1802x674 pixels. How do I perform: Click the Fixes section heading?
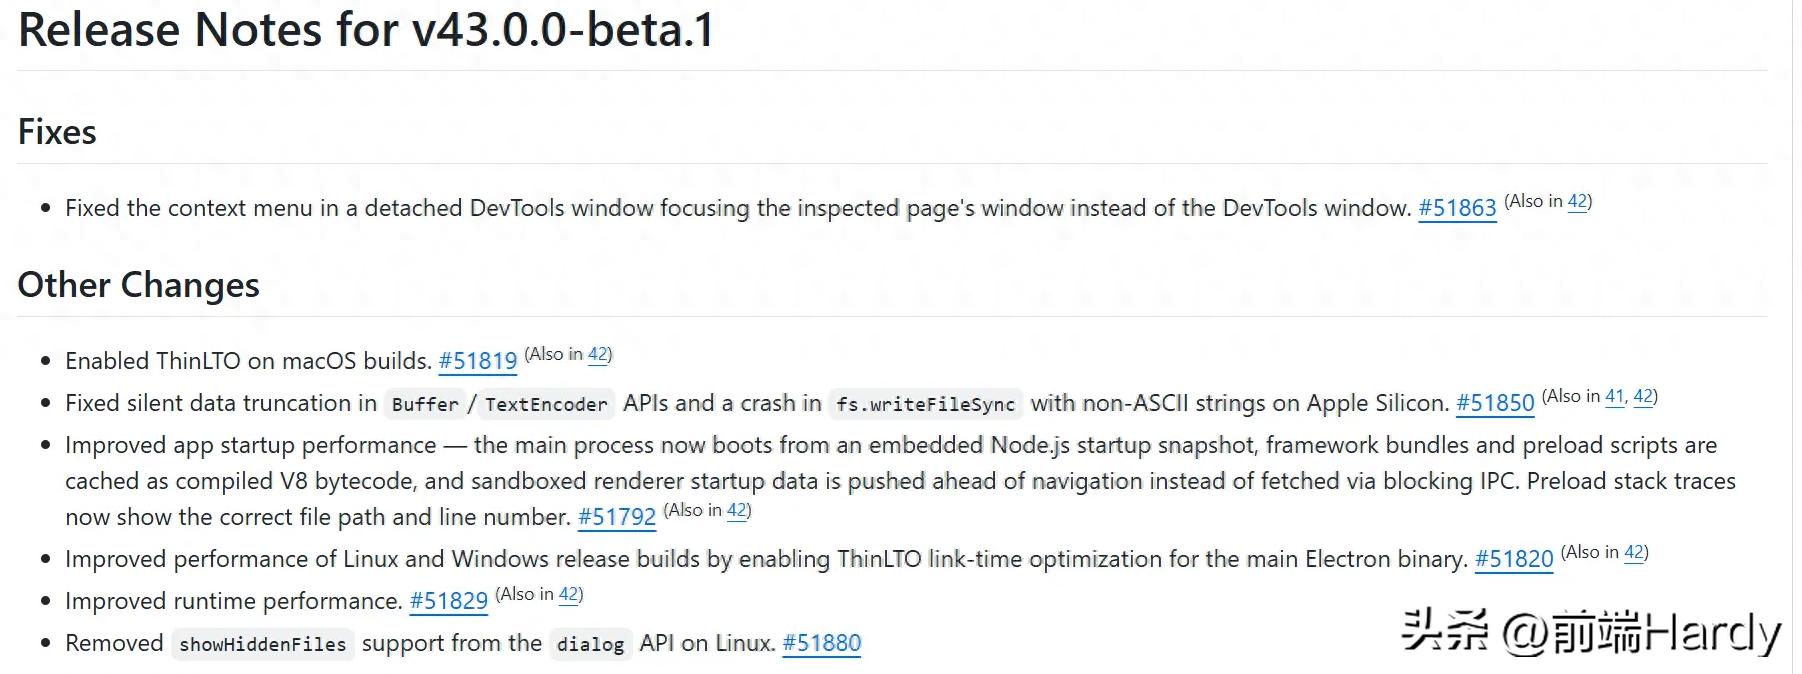point(57,132)
